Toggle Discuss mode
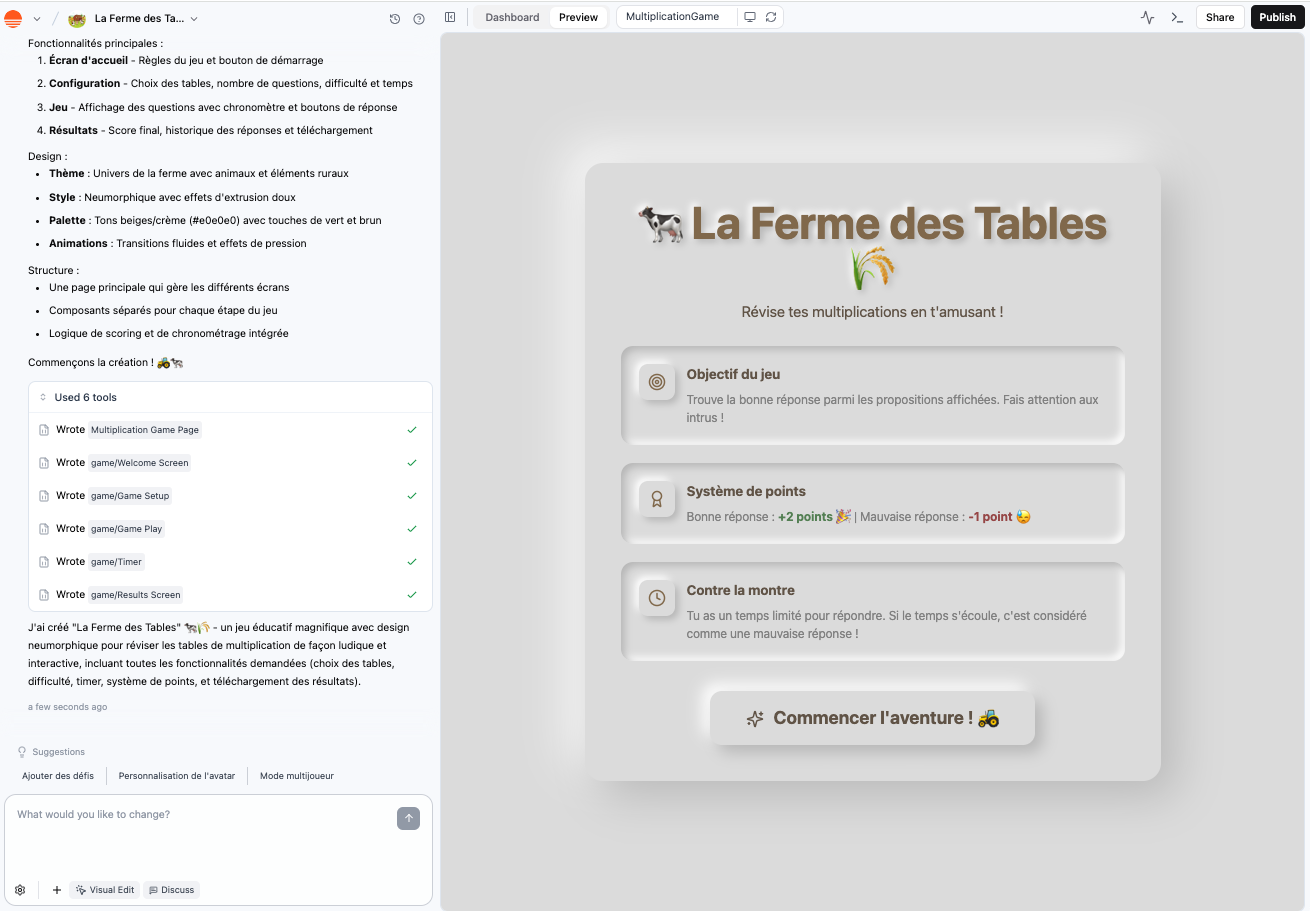Image resolution: width=1310 pixels, height=911 pixels. pyautogui.click(x=171, y=889)
